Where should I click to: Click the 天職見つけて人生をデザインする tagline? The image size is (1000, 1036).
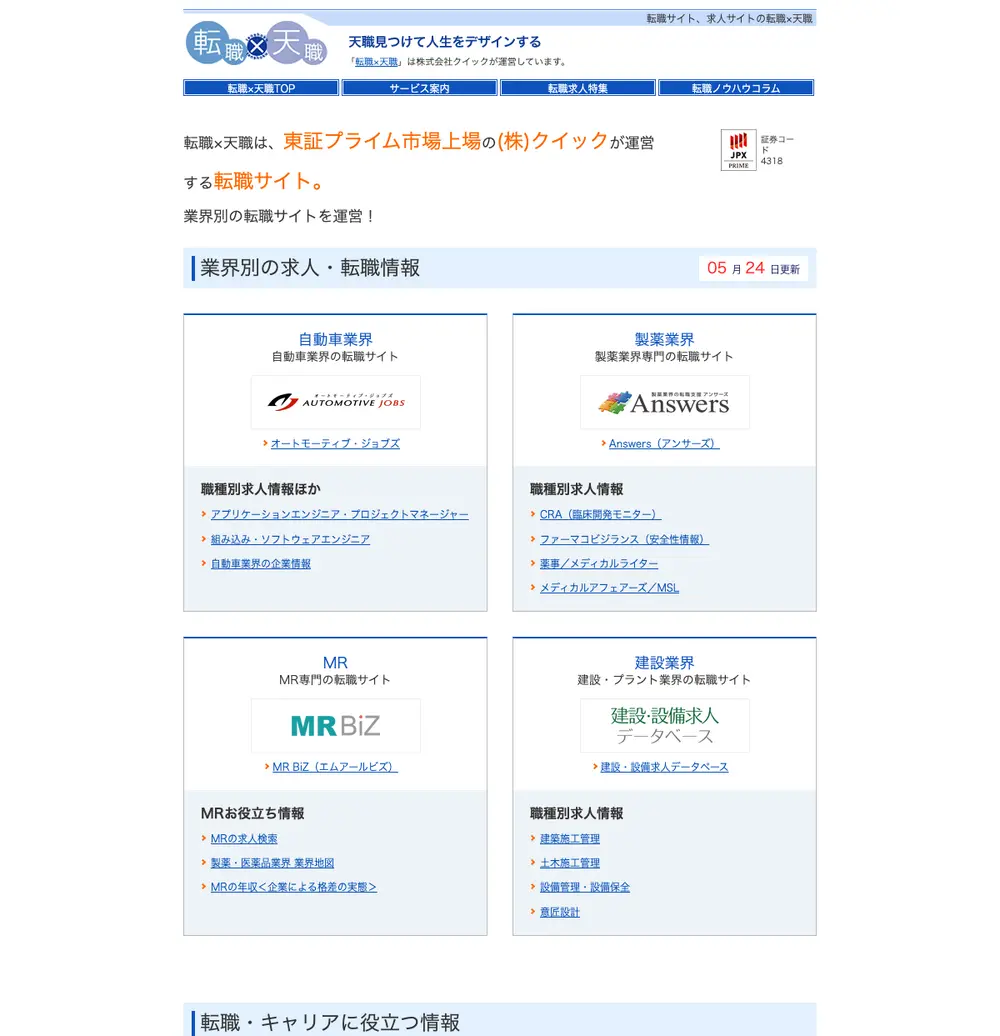pos(445,42)
